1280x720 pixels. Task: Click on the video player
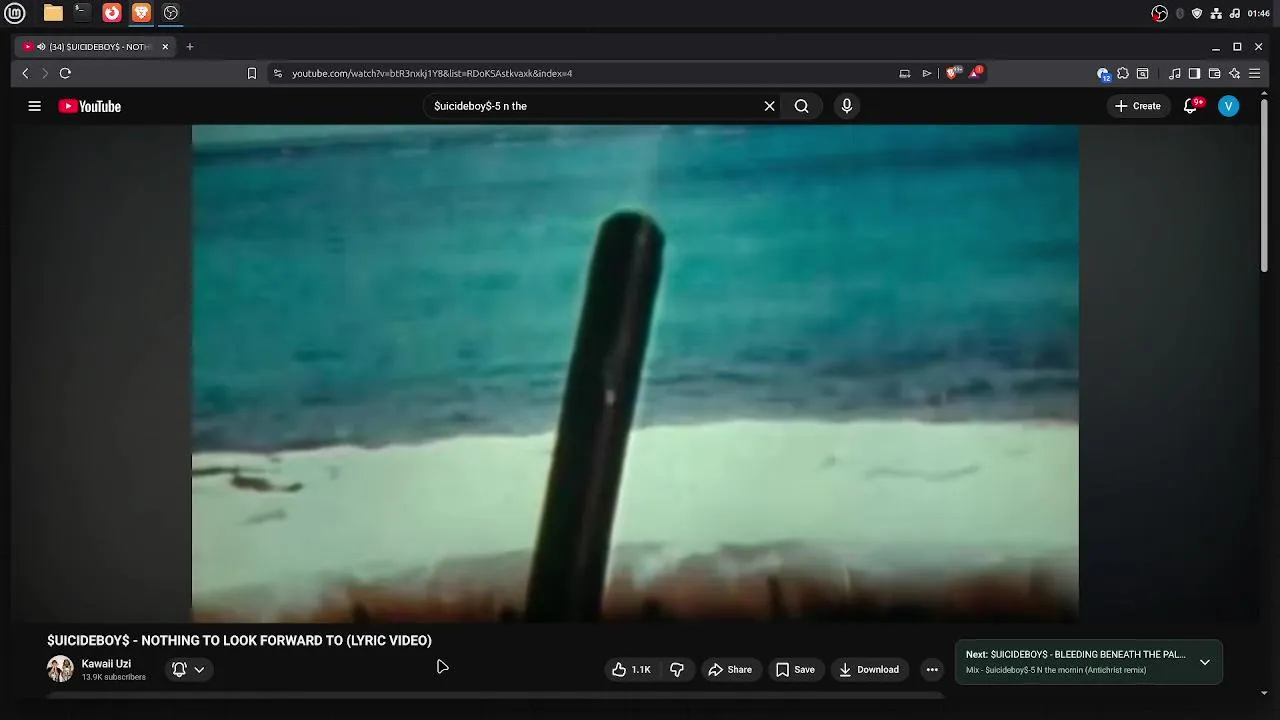[x=635, y=373]
